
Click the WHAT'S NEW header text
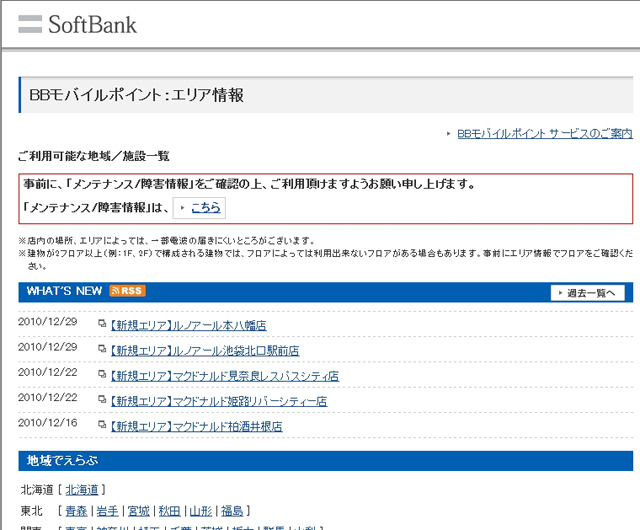point(64,291)
